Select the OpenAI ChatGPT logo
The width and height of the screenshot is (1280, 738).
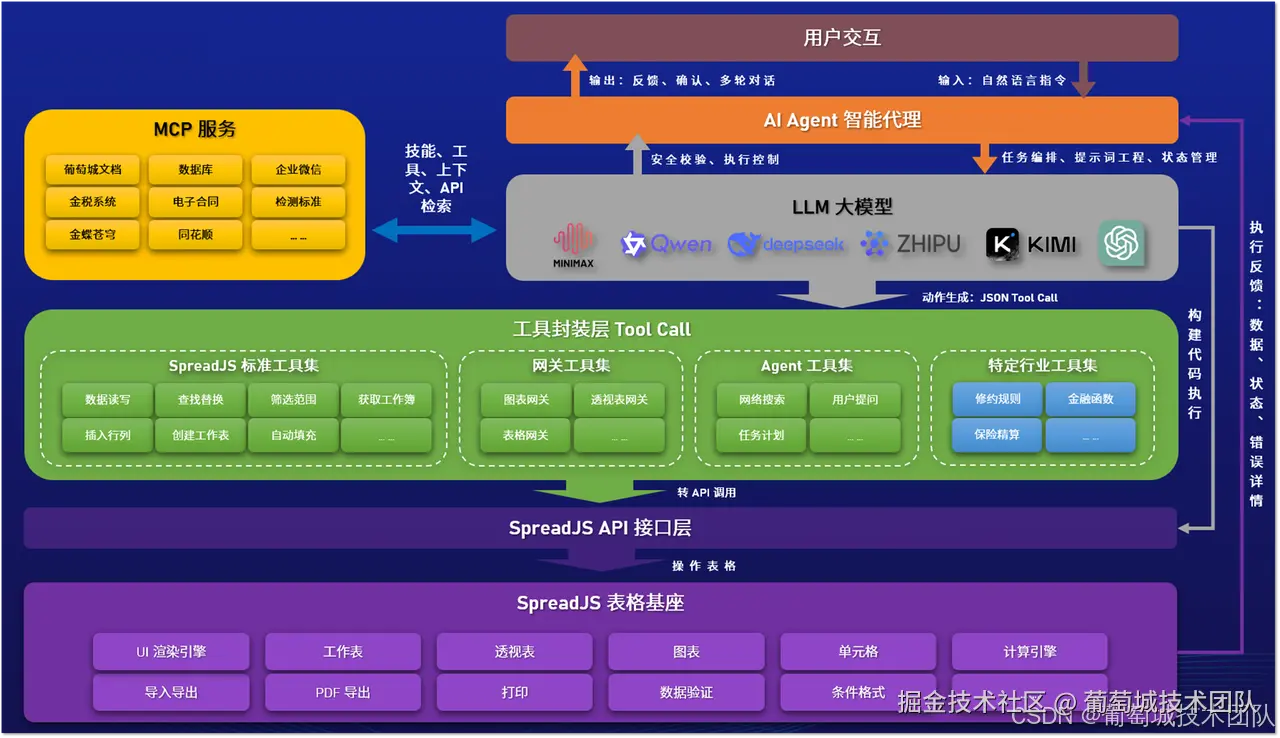(x=1122, y=243)
